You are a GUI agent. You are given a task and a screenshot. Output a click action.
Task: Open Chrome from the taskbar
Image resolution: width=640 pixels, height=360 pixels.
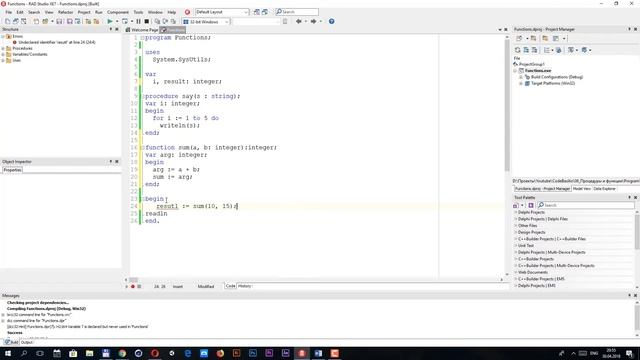click(x=122, y=353)
